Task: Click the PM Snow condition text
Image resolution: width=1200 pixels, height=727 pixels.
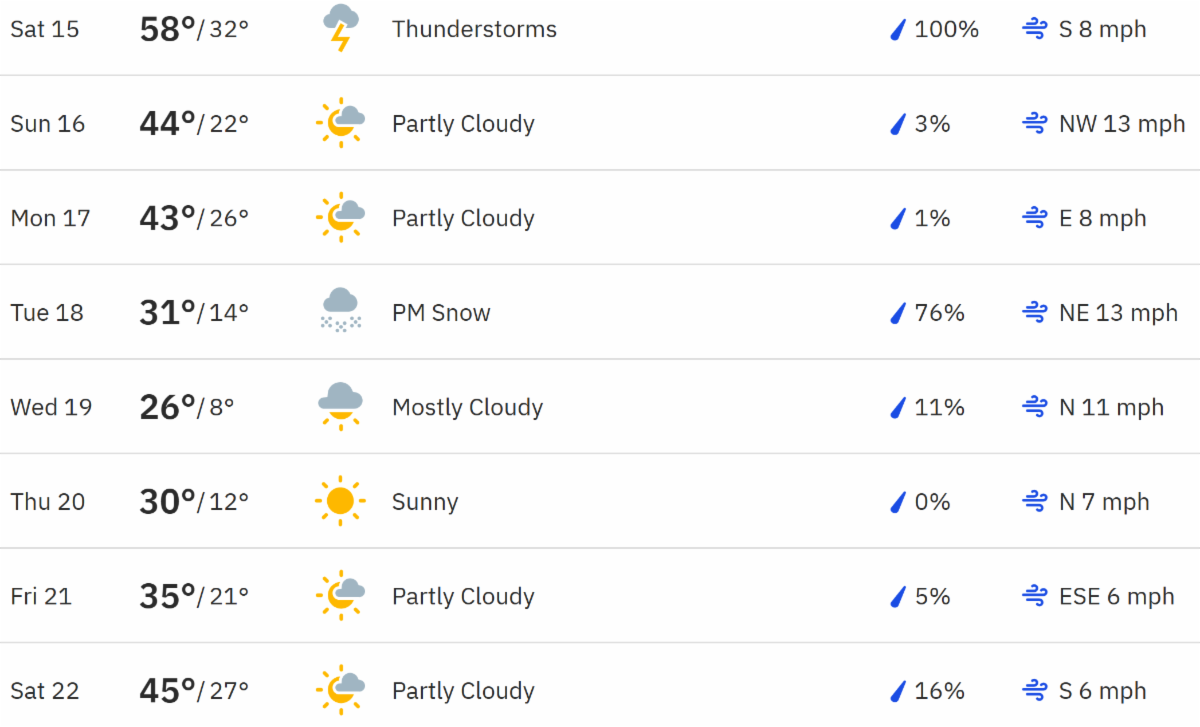Action: 441,313
